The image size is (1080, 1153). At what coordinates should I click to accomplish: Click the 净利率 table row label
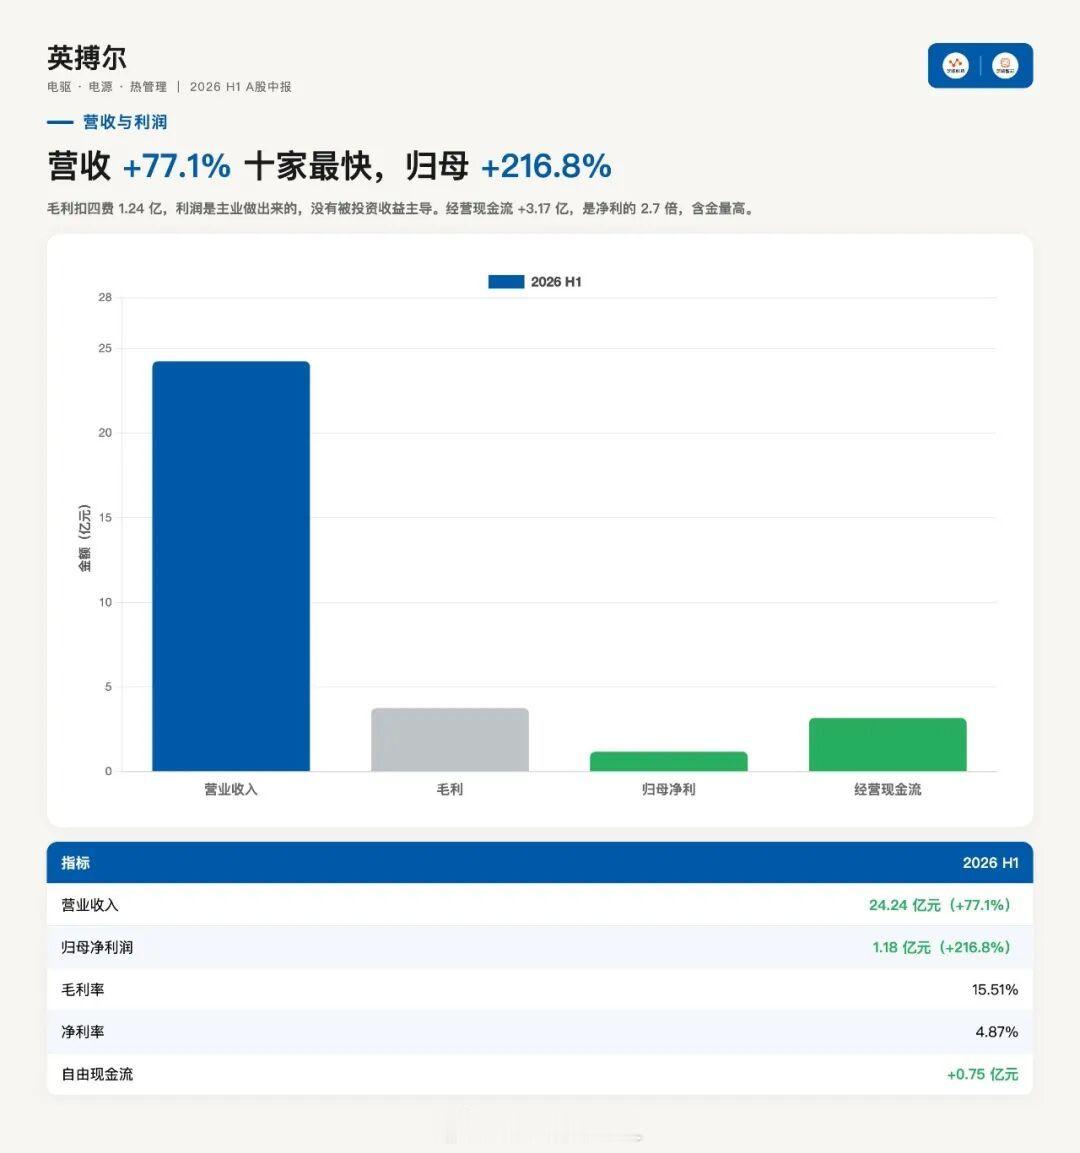(x=82, y=1032)
